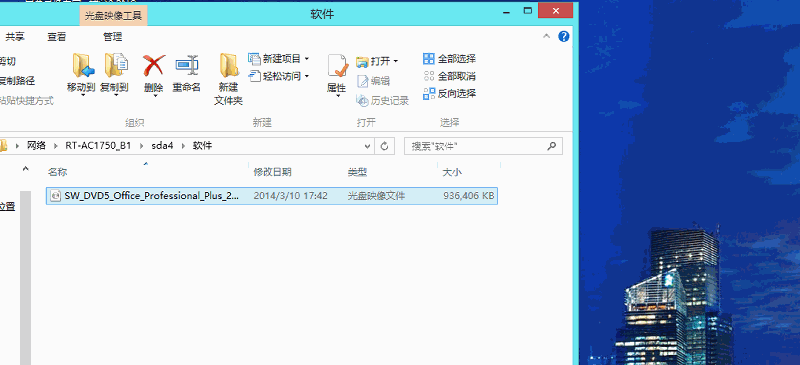
Task: Select the 光盘映像工具 contextual tab
Action: tap(113, 15)
